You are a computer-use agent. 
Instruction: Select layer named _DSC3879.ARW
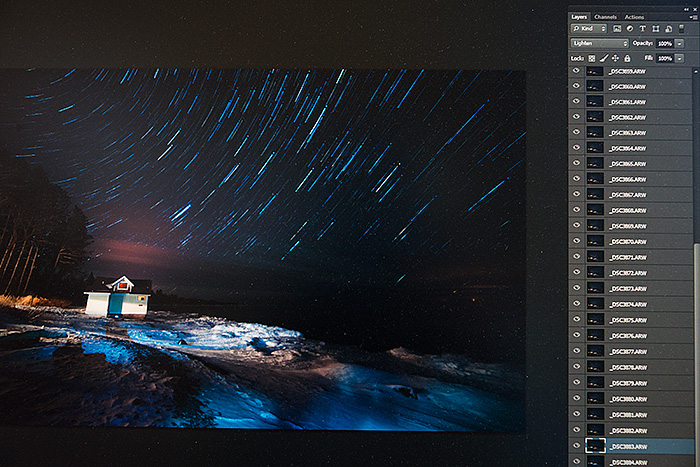coord(628,383)
